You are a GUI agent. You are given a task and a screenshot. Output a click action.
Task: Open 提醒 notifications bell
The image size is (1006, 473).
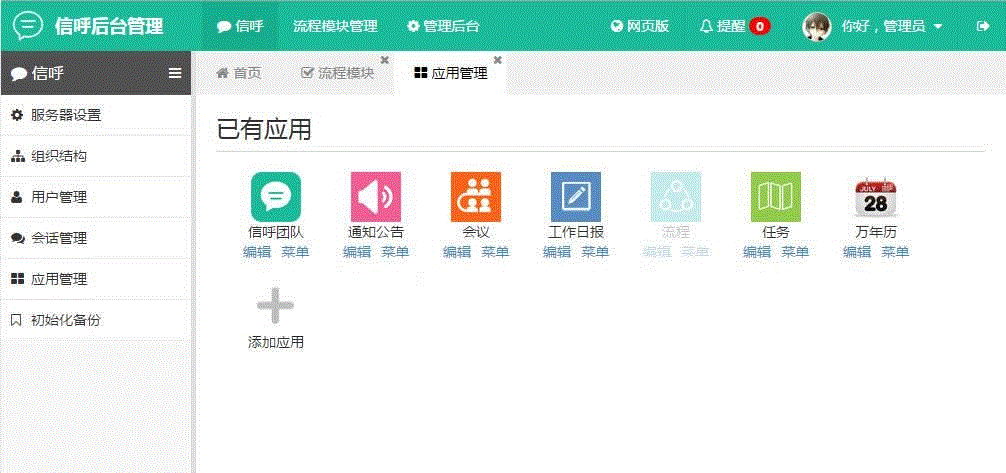point(722,26)
